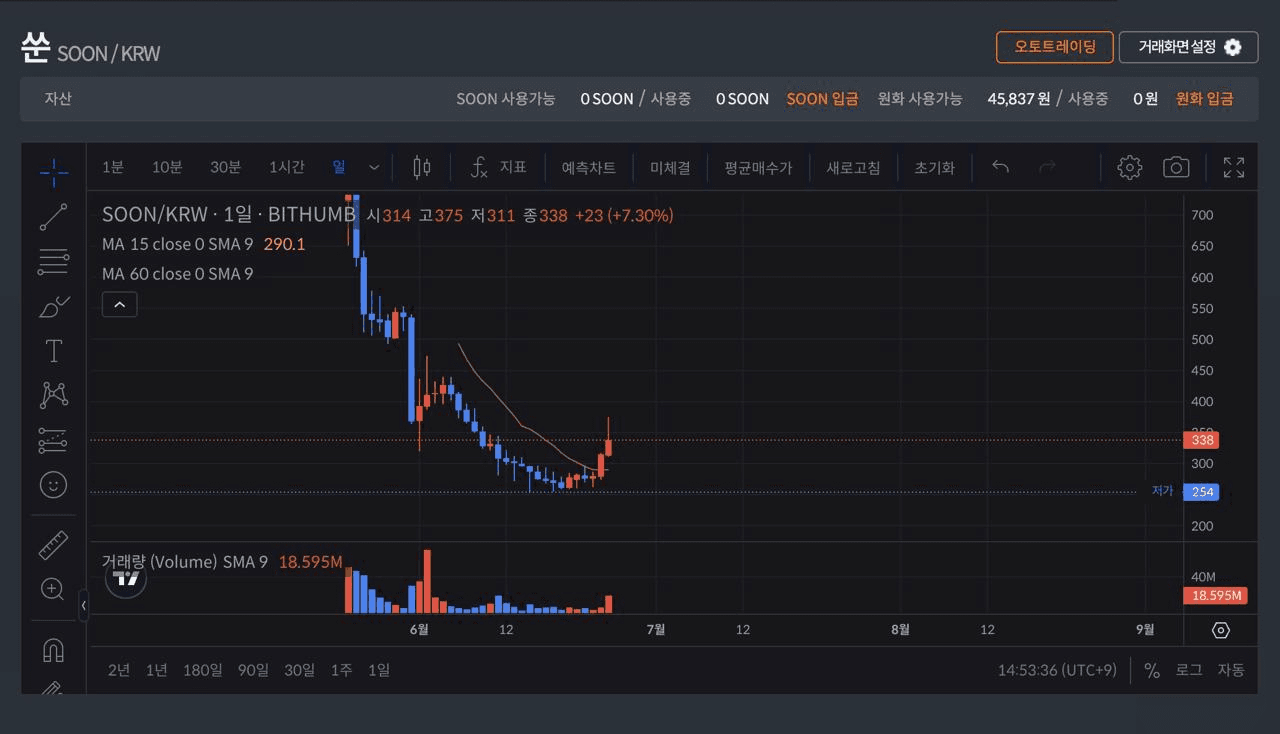The height and width of the screenshot is (734, 1280).
Task: Toggle the magnet mode icon
Action: pos(54,650)
